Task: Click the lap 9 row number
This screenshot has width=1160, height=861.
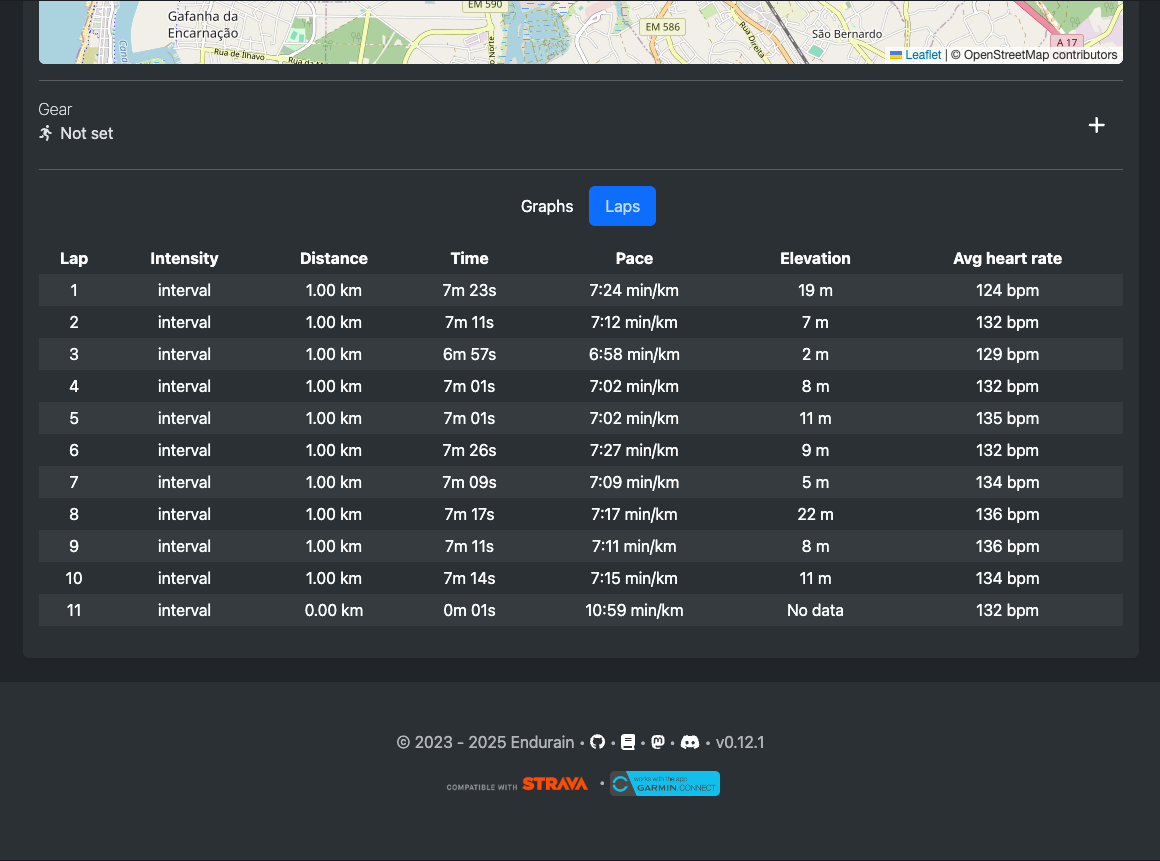Action: pos(74,546)
